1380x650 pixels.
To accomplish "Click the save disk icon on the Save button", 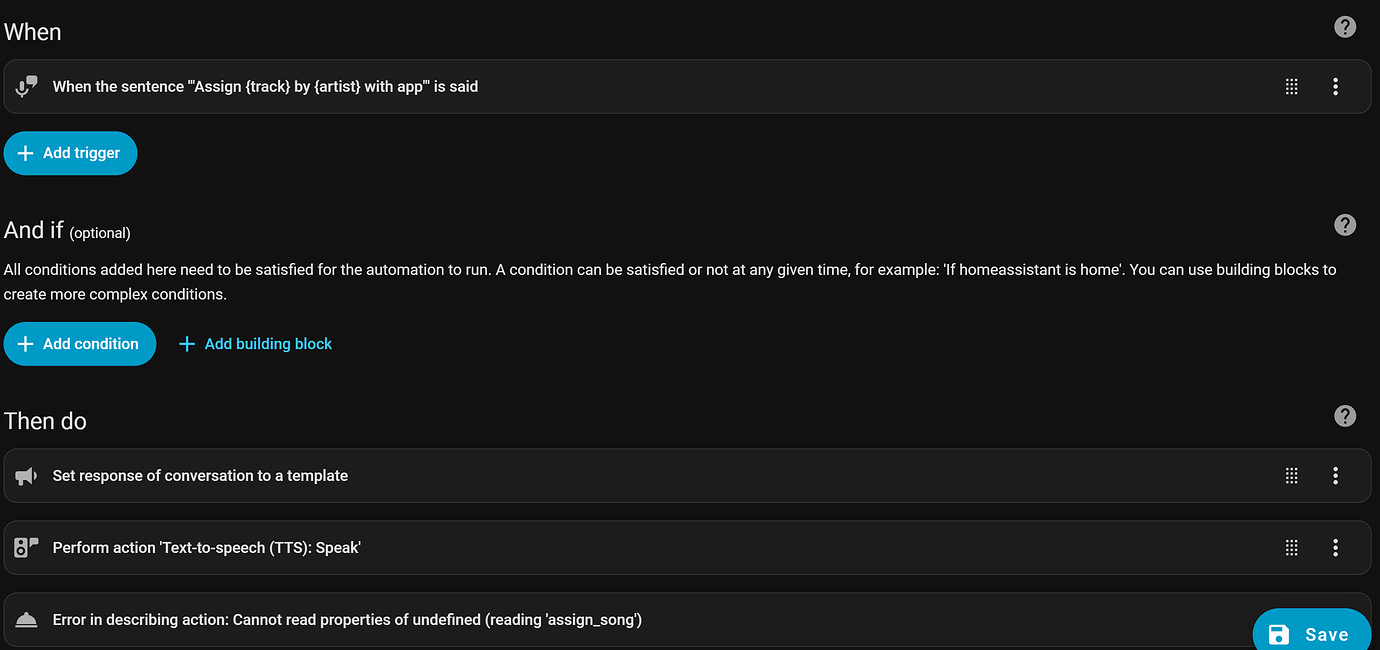I will click(1279, 634).
